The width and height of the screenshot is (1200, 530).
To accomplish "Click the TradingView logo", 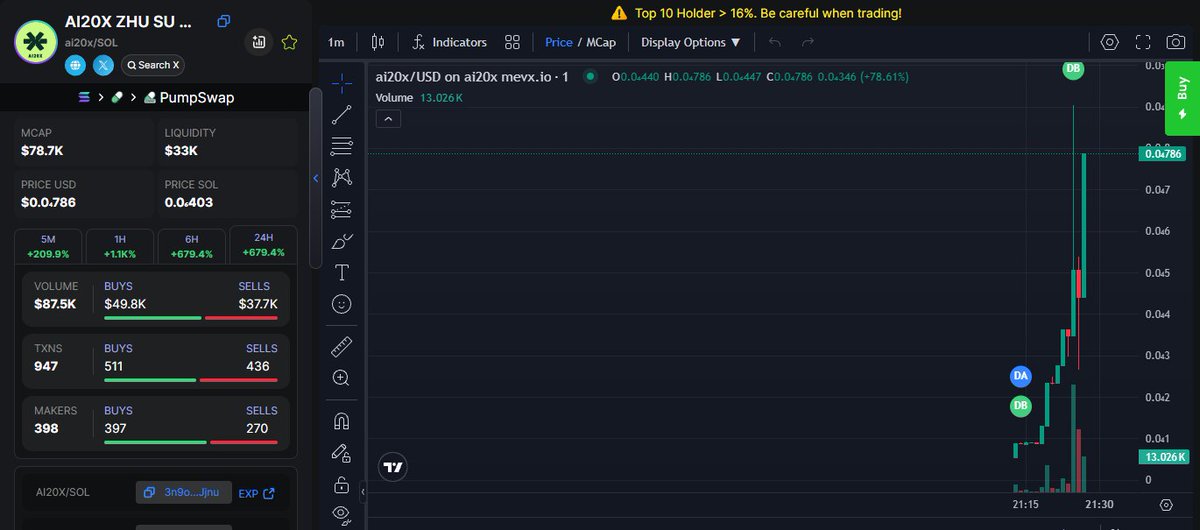I will tap(394, 467).
